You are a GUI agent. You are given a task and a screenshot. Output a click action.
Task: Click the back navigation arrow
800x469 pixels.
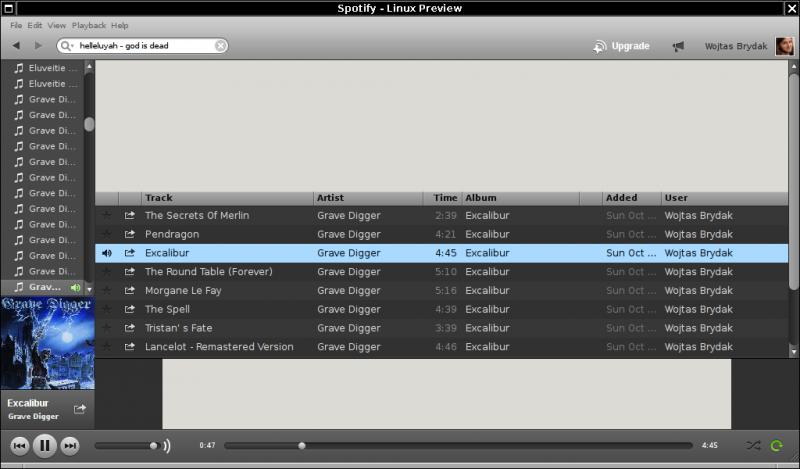click(x=16, y=46)
